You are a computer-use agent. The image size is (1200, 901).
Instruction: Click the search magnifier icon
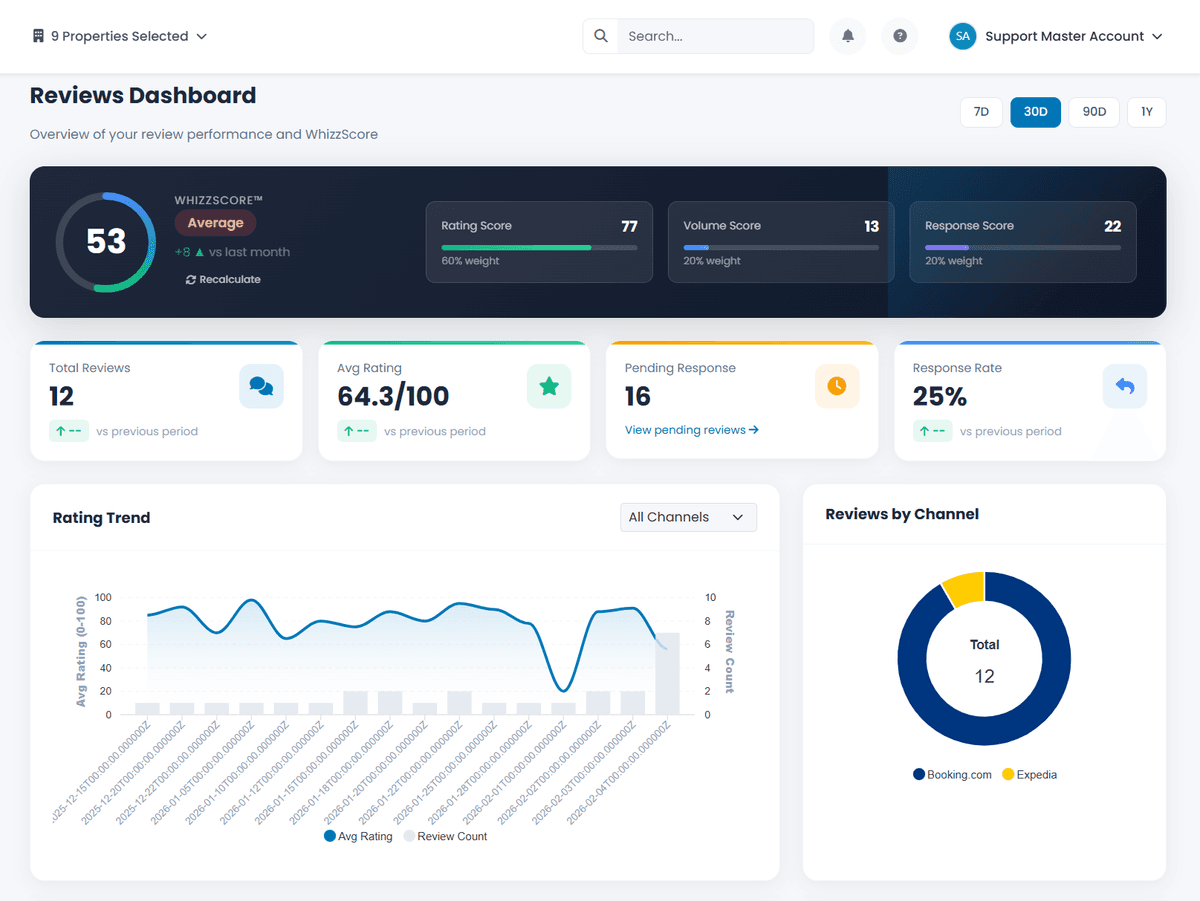(x=600, y=36)
